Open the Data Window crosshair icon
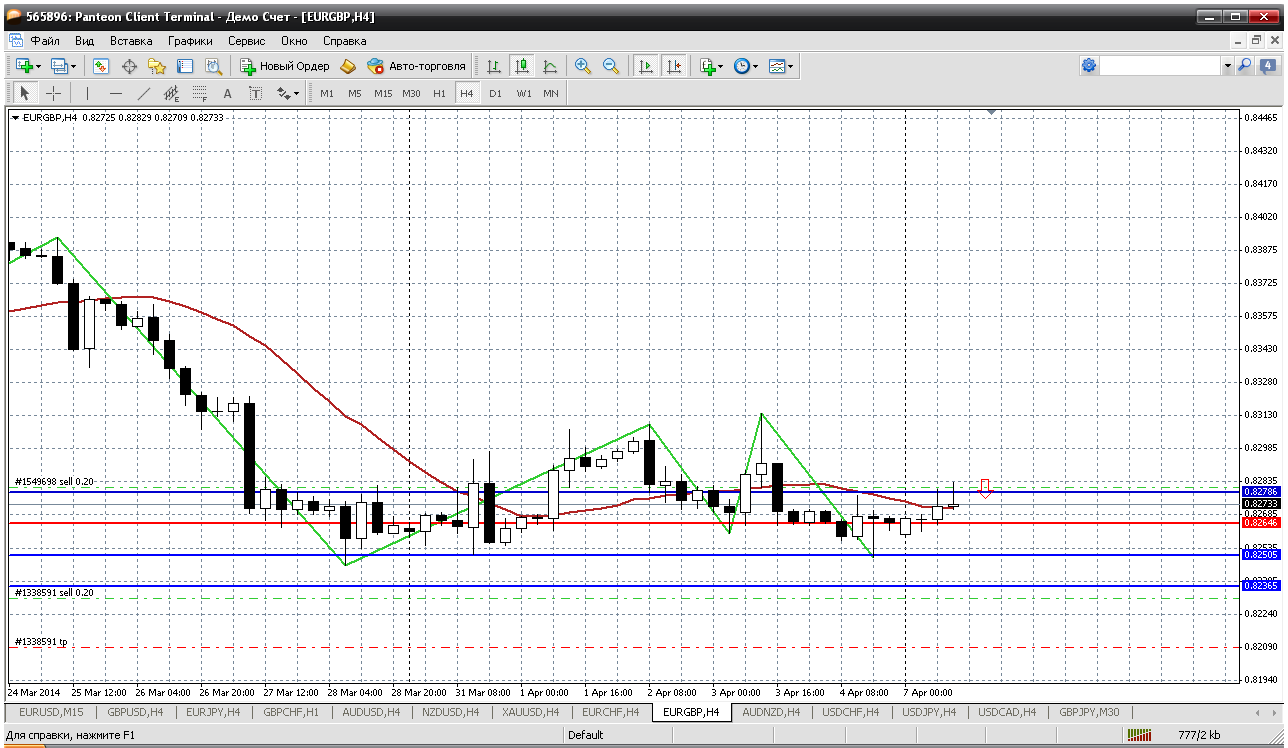 coord(129,66)
